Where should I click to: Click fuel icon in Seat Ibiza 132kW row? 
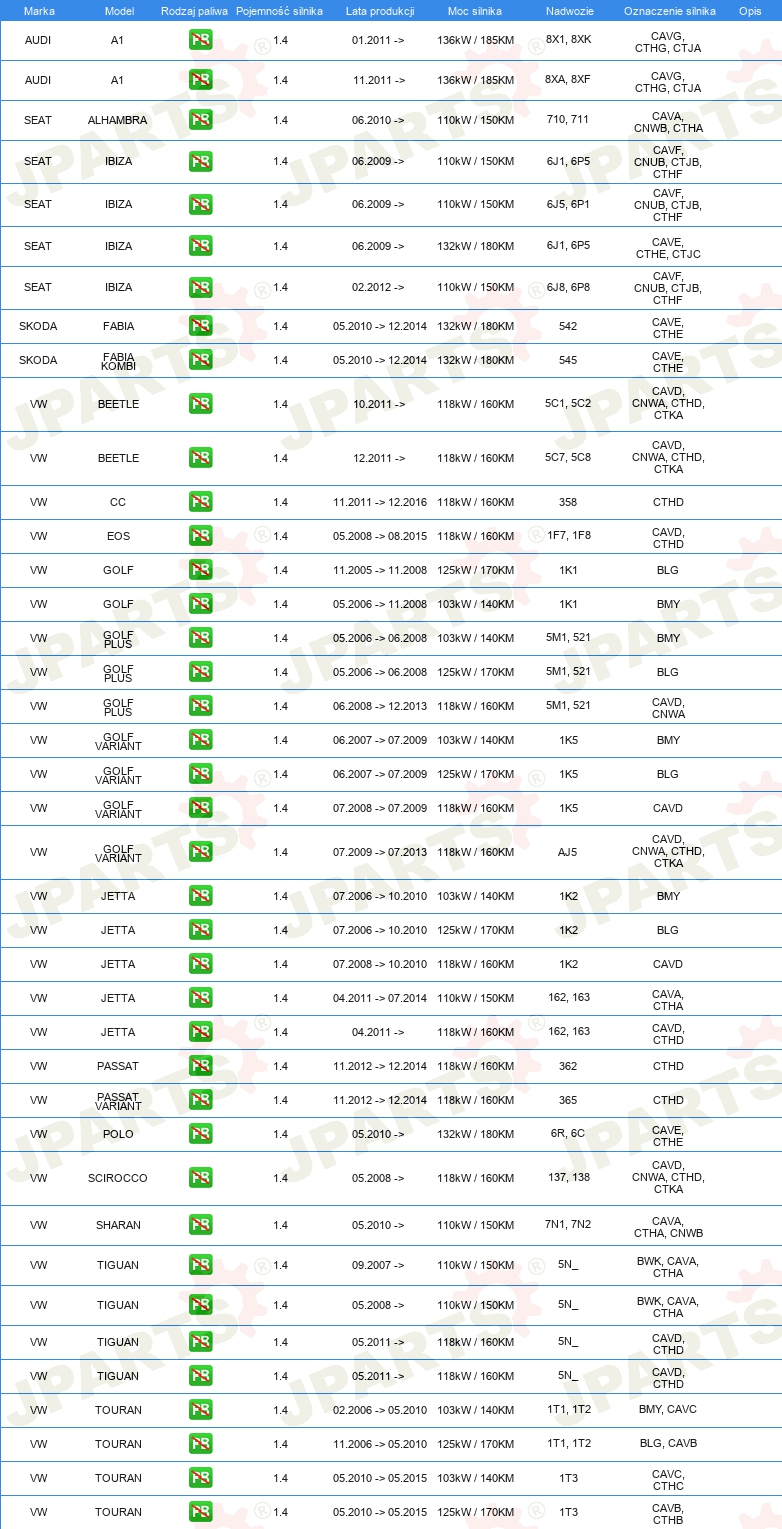pyautogui.click(x=200, y=246)
